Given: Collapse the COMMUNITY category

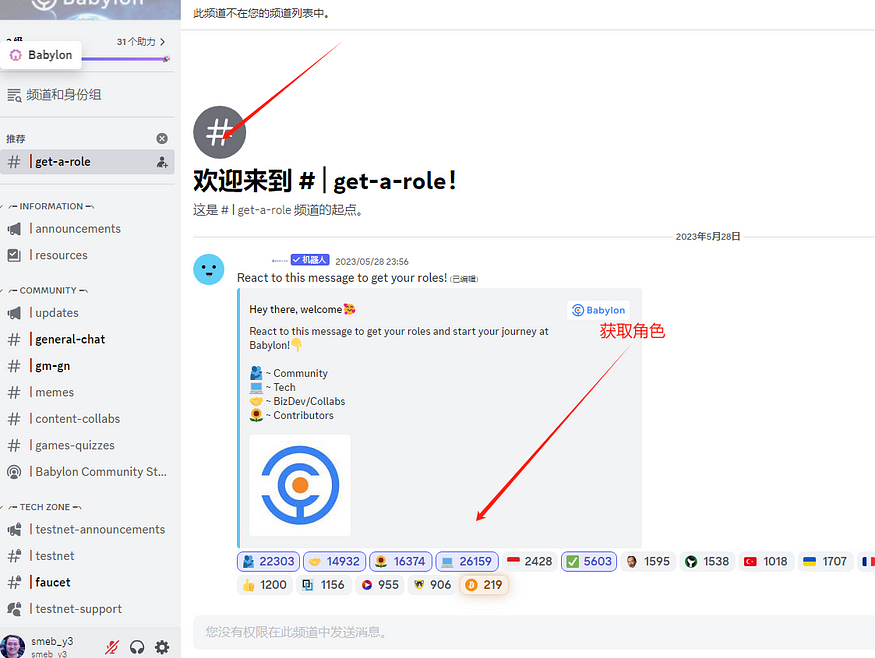Looking at the screenshot, I should (x=47, y=291).
